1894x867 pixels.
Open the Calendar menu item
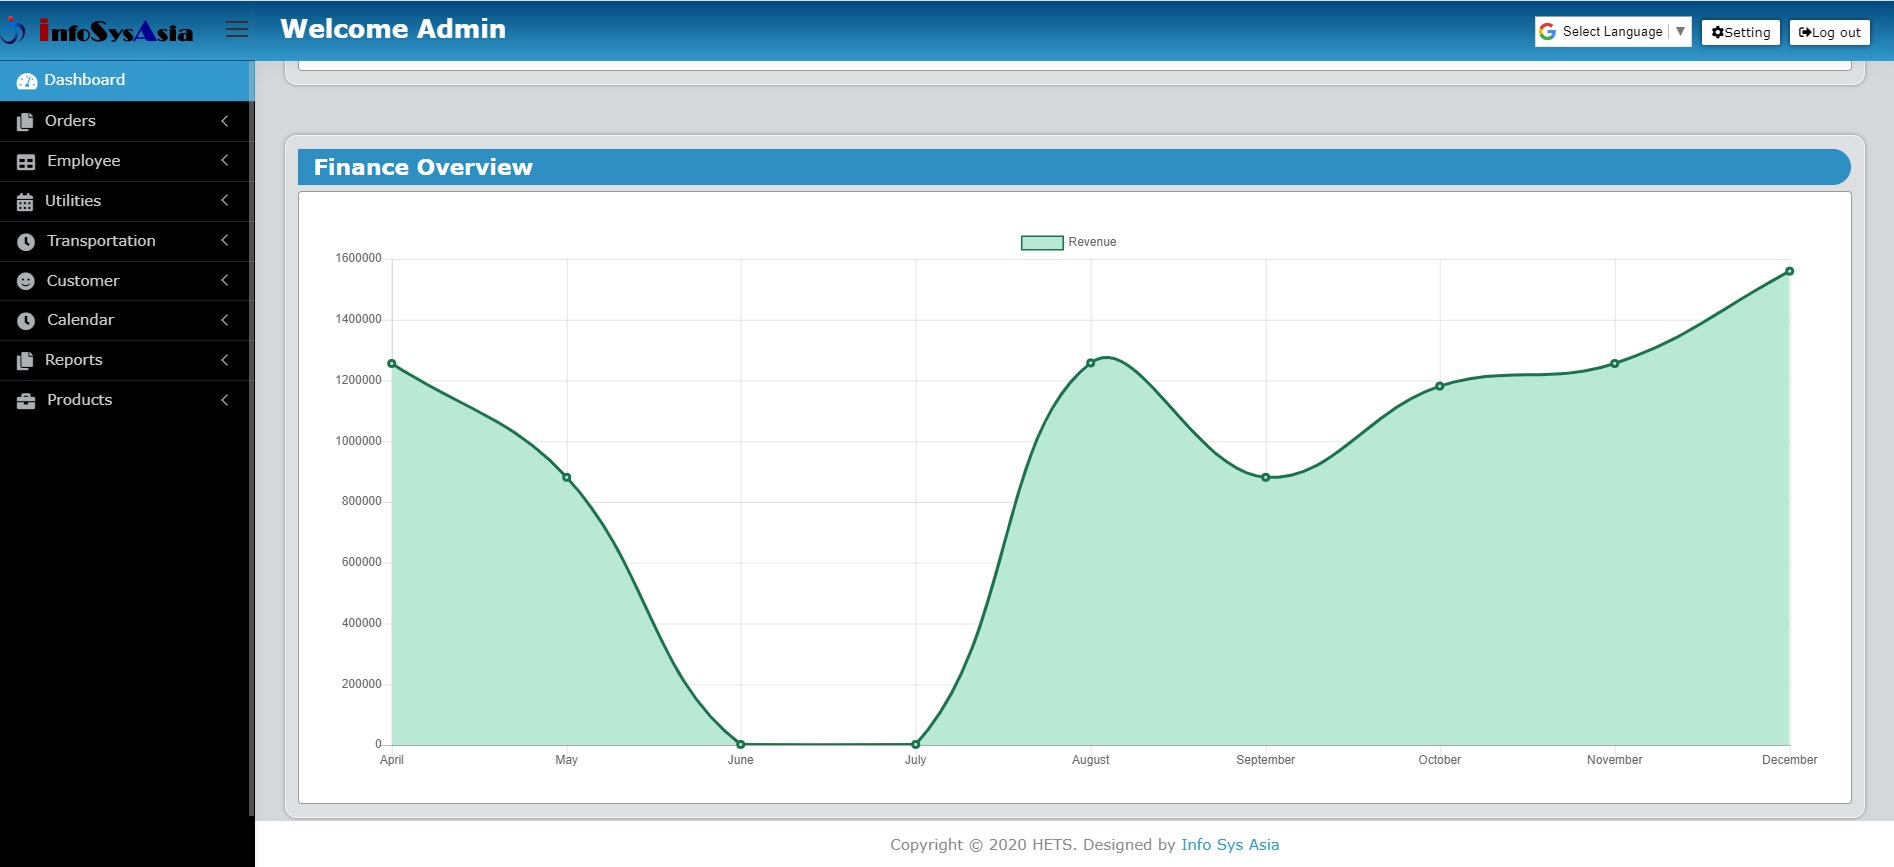127,320
